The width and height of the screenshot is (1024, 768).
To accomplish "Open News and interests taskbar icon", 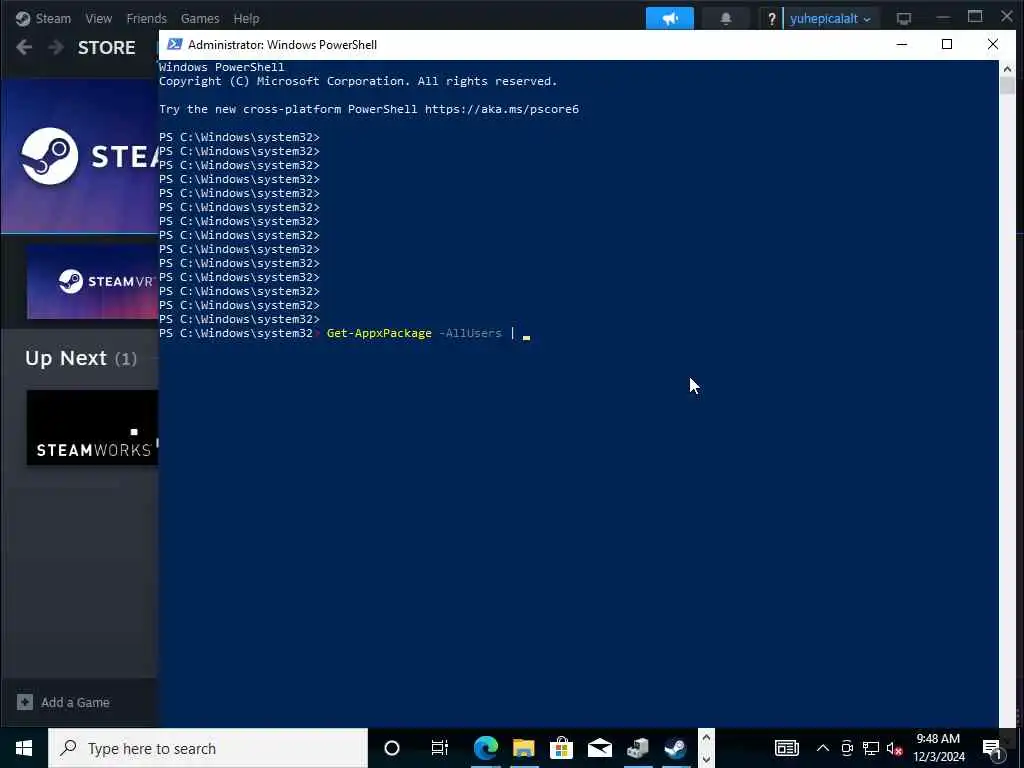I will click(786, 748).
